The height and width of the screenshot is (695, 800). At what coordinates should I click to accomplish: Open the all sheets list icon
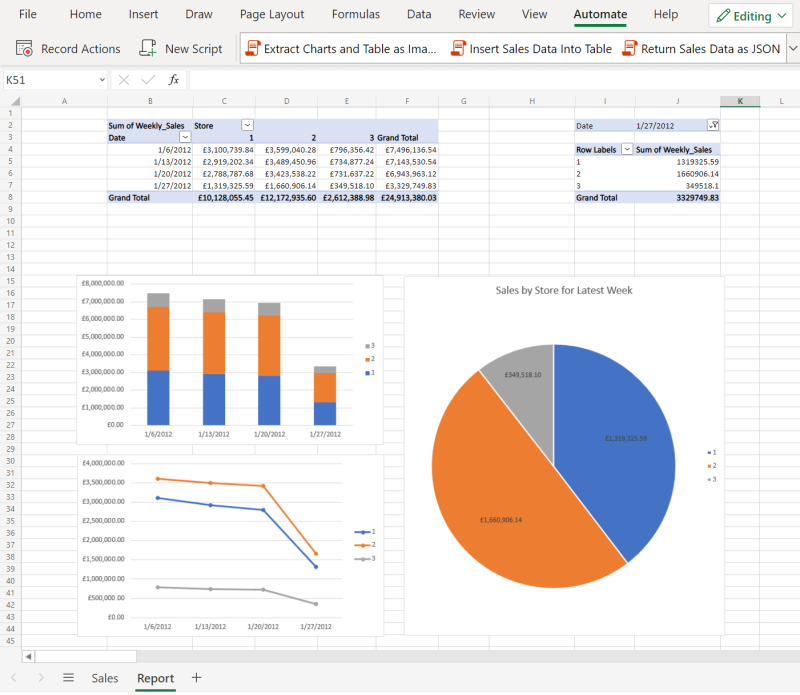[68, 678]
